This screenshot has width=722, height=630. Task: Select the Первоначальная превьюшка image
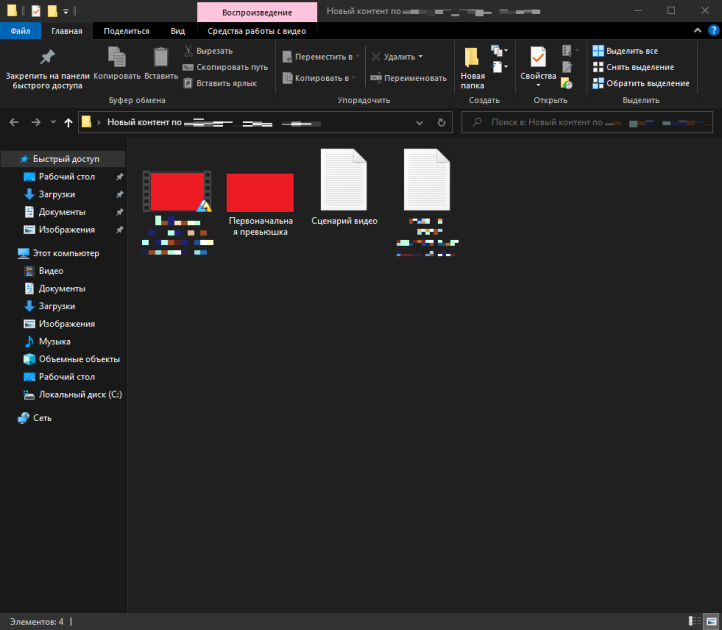[260, 192]
